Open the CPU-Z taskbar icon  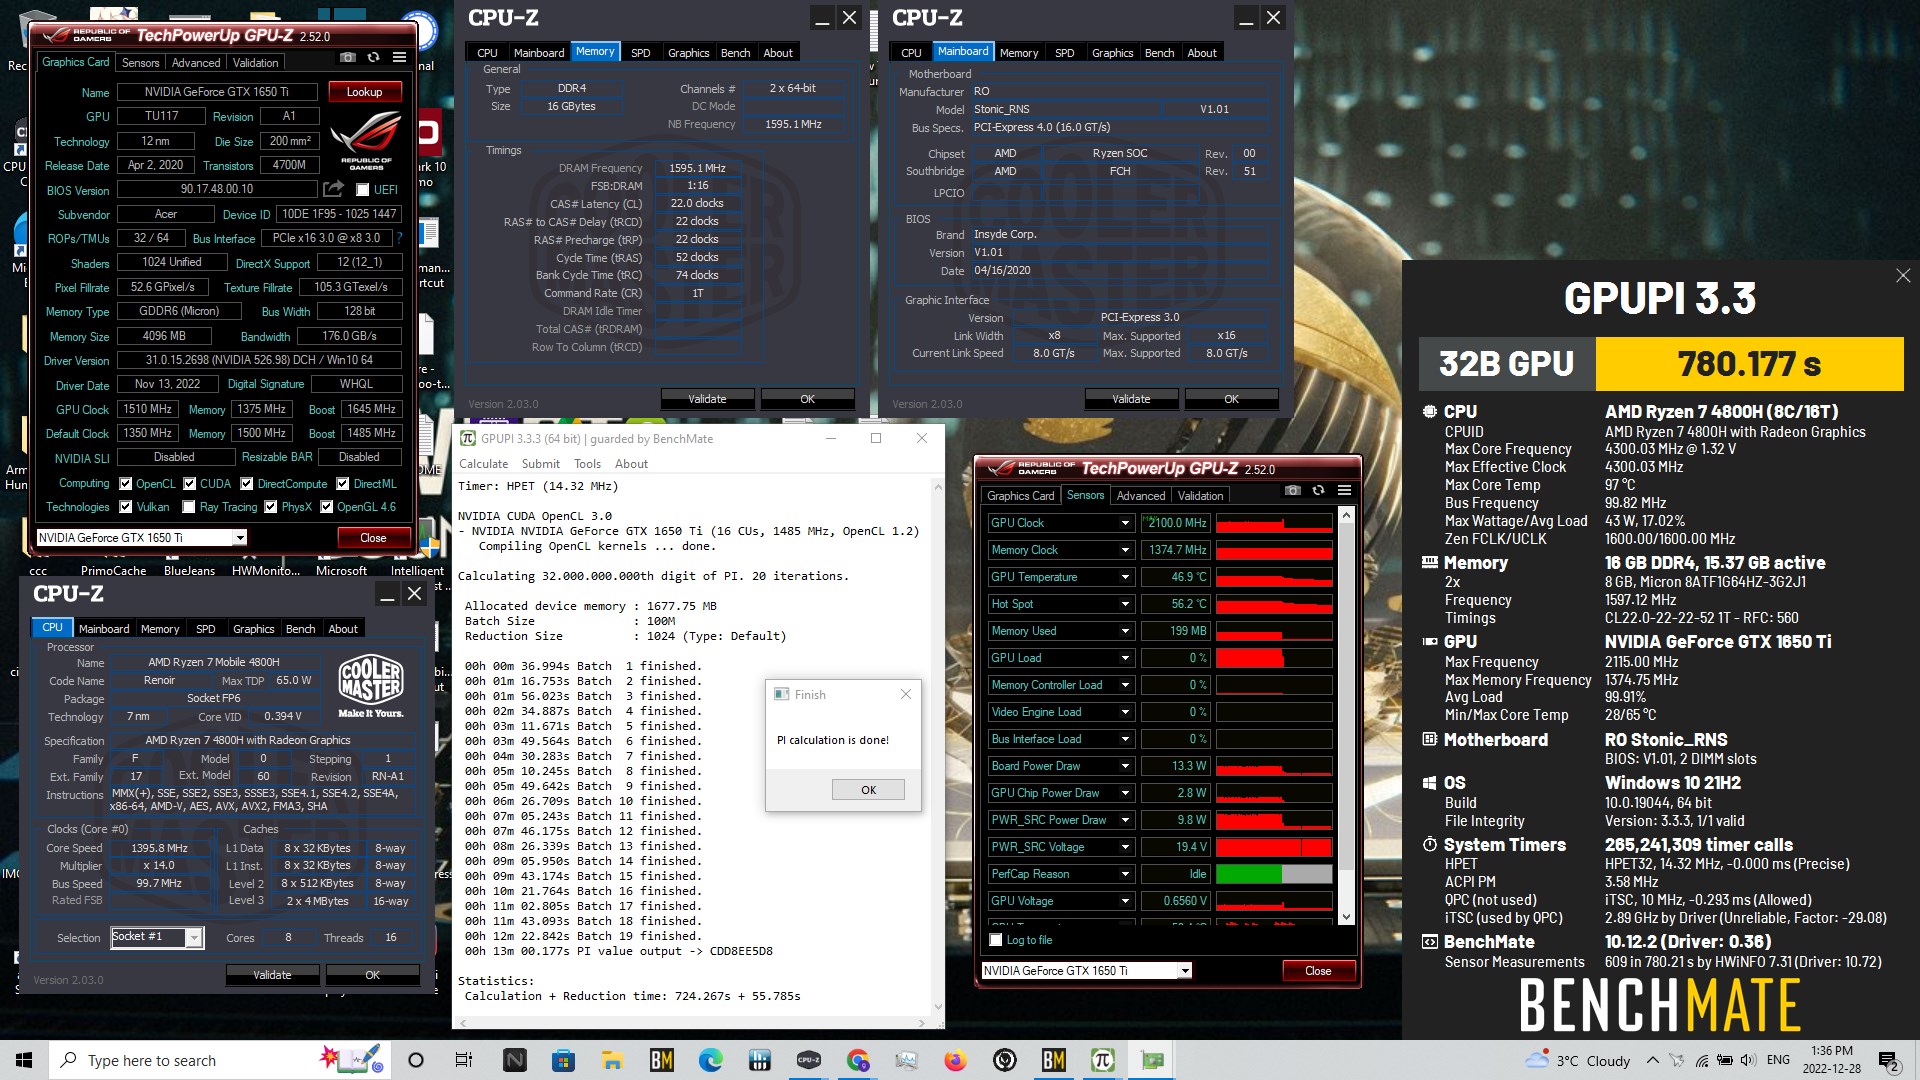(808, 1060)
